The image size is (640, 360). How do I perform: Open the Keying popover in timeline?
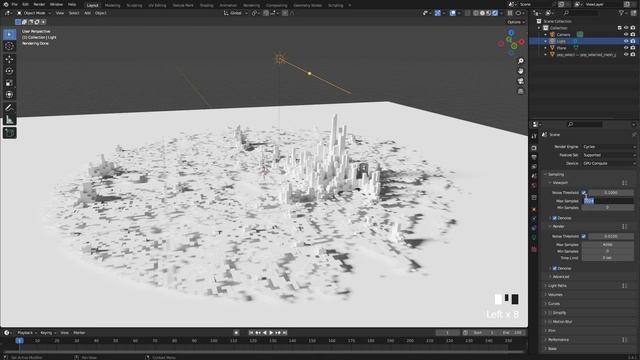[x=48, y=333]
